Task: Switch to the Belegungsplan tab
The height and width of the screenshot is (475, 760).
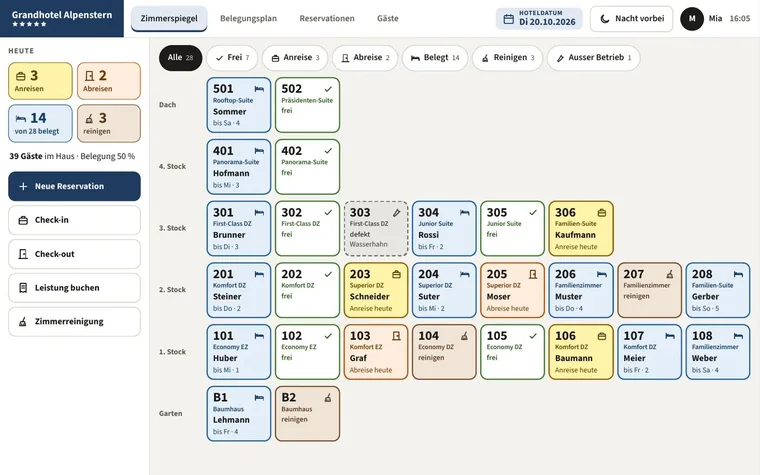Action: click(248, 18)
